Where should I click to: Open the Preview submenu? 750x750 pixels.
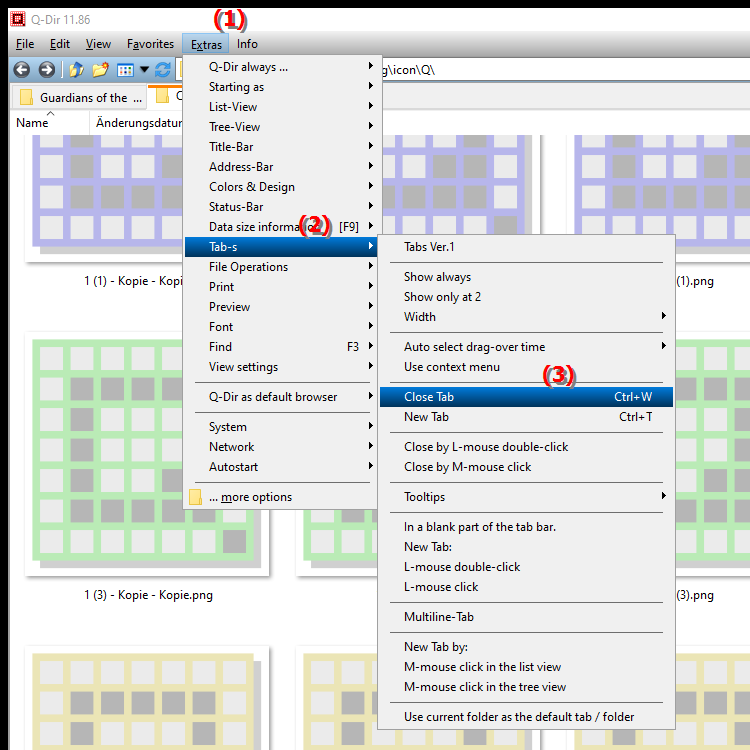point(281,307)
